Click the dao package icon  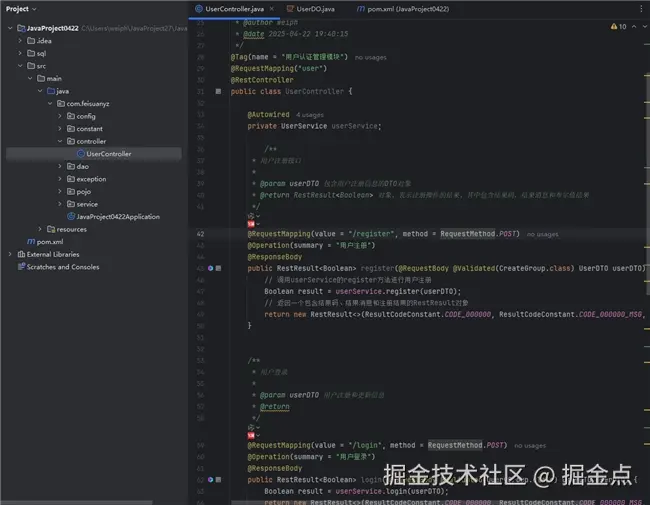coord(71,166)
